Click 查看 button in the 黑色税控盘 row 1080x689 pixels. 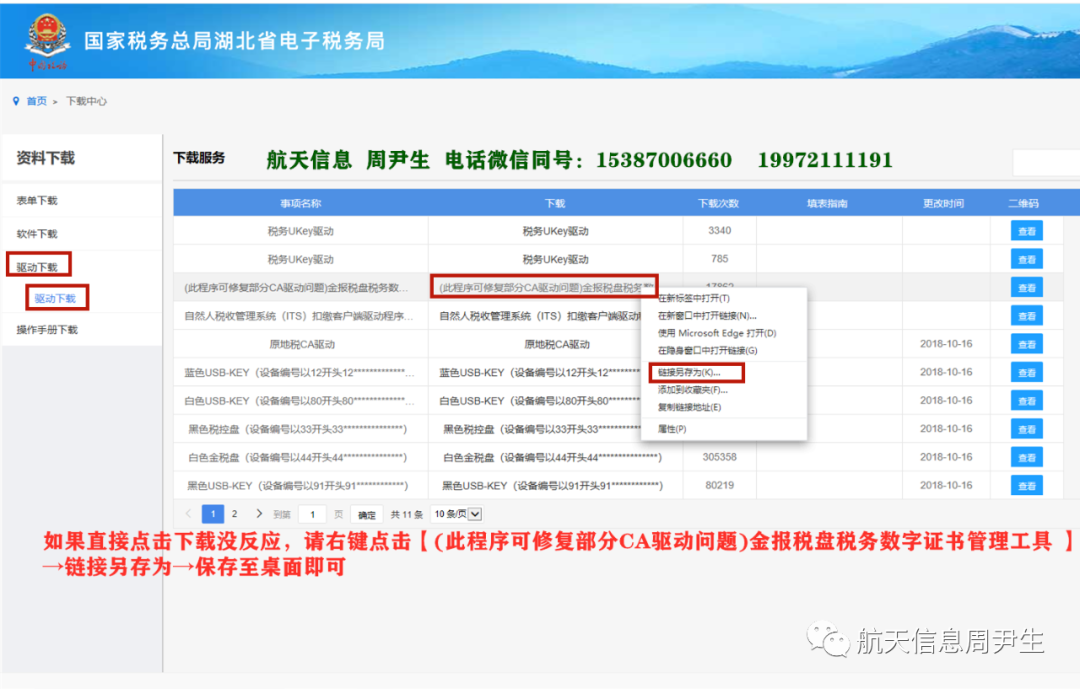(1026, 429)
